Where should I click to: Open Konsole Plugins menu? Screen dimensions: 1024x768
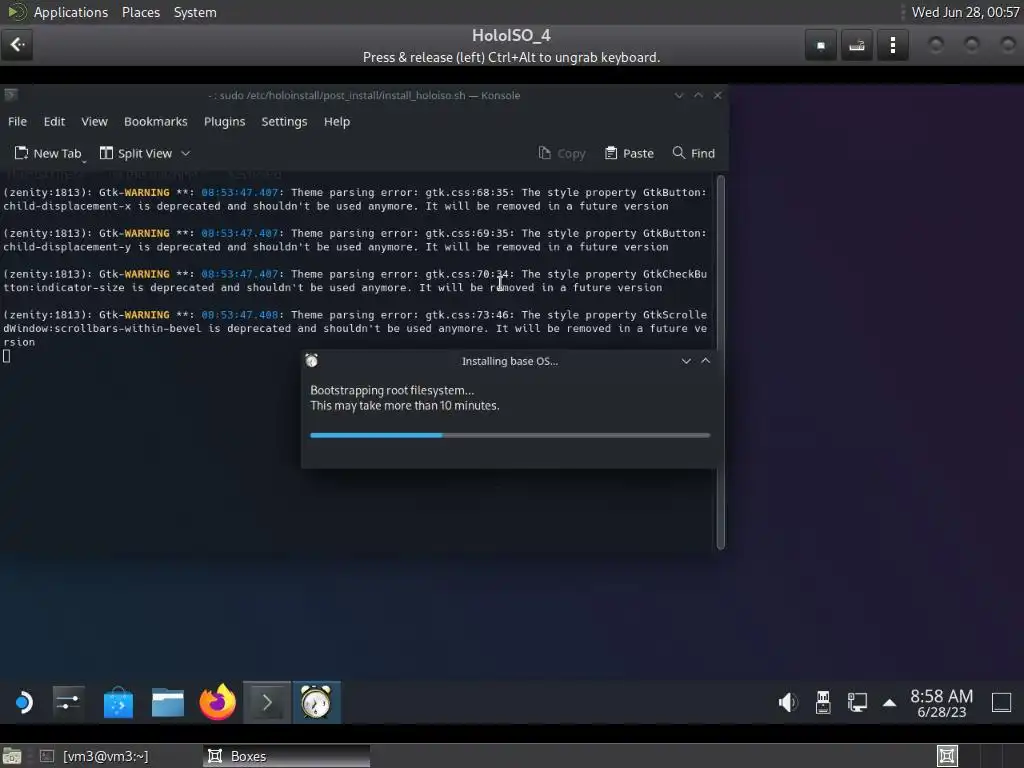pyautogui.click(x=224, y=121)
